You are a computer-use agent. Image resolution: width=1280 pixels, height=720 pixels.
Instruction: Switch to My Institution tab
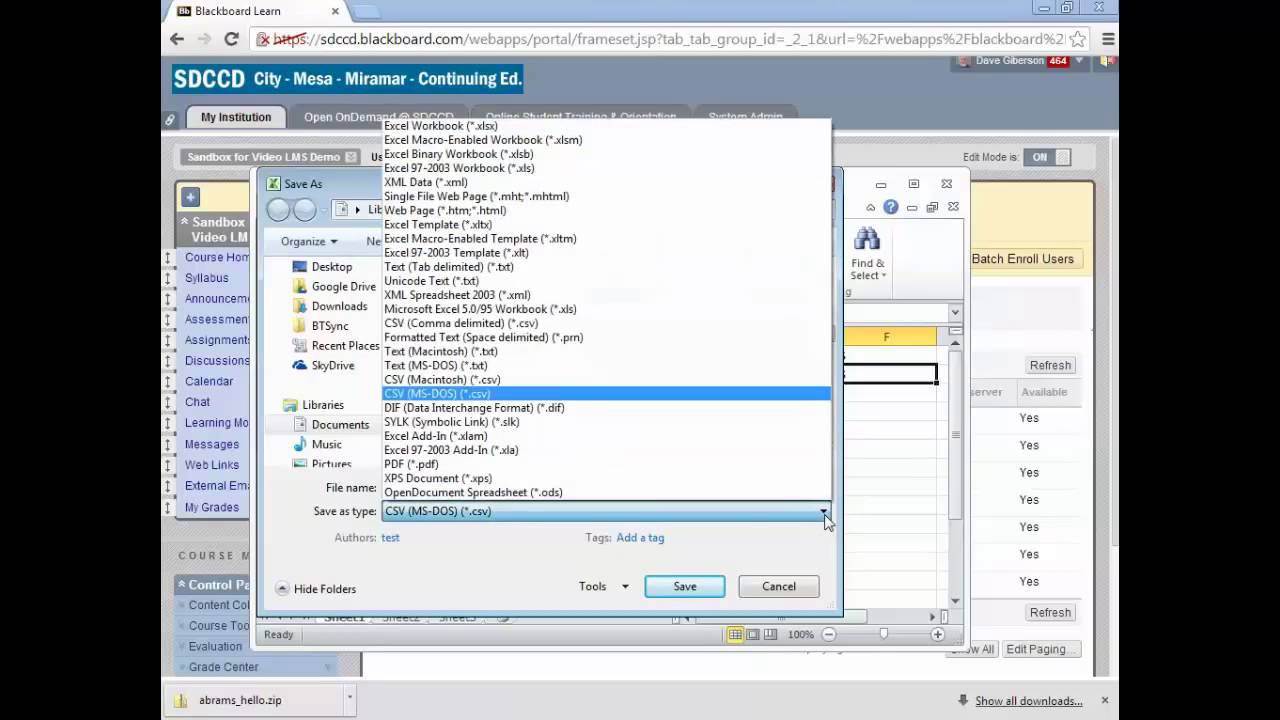[236, 117]
